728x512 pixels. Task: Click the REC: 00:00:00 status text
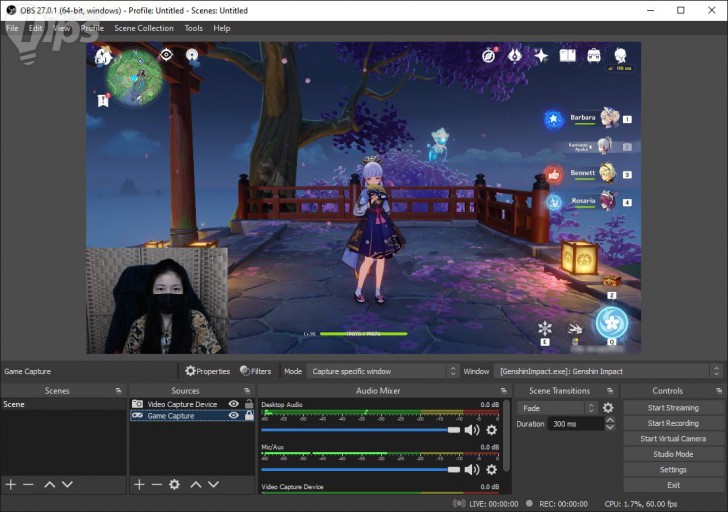563,504
